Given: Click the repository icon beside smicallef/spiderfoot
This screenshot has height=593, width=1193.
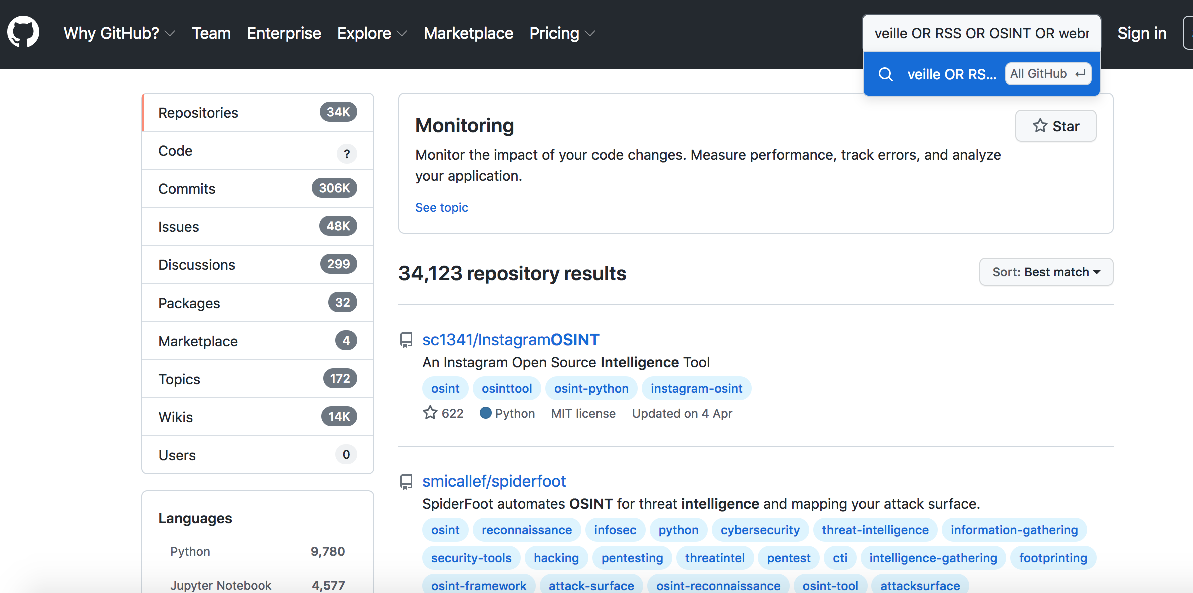Looking at the screenshot, I should 406,482.
